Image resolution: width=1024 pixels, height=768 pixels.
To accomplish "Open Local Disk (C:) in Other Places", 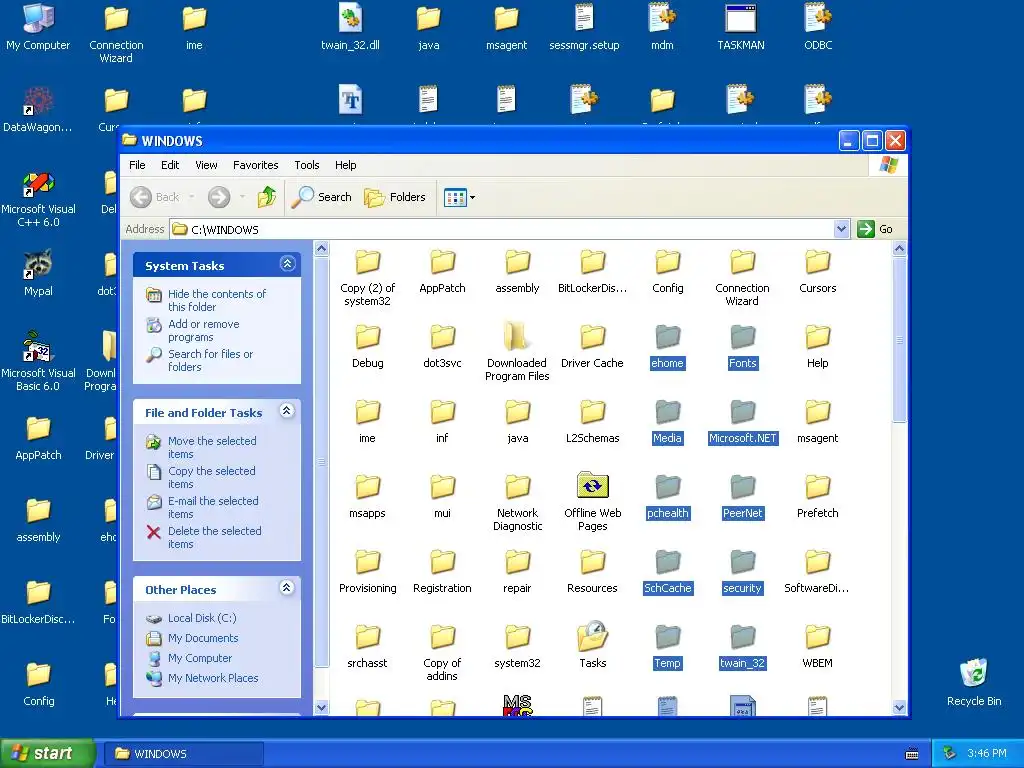I will pyautogui.click(x=202, y=618).
